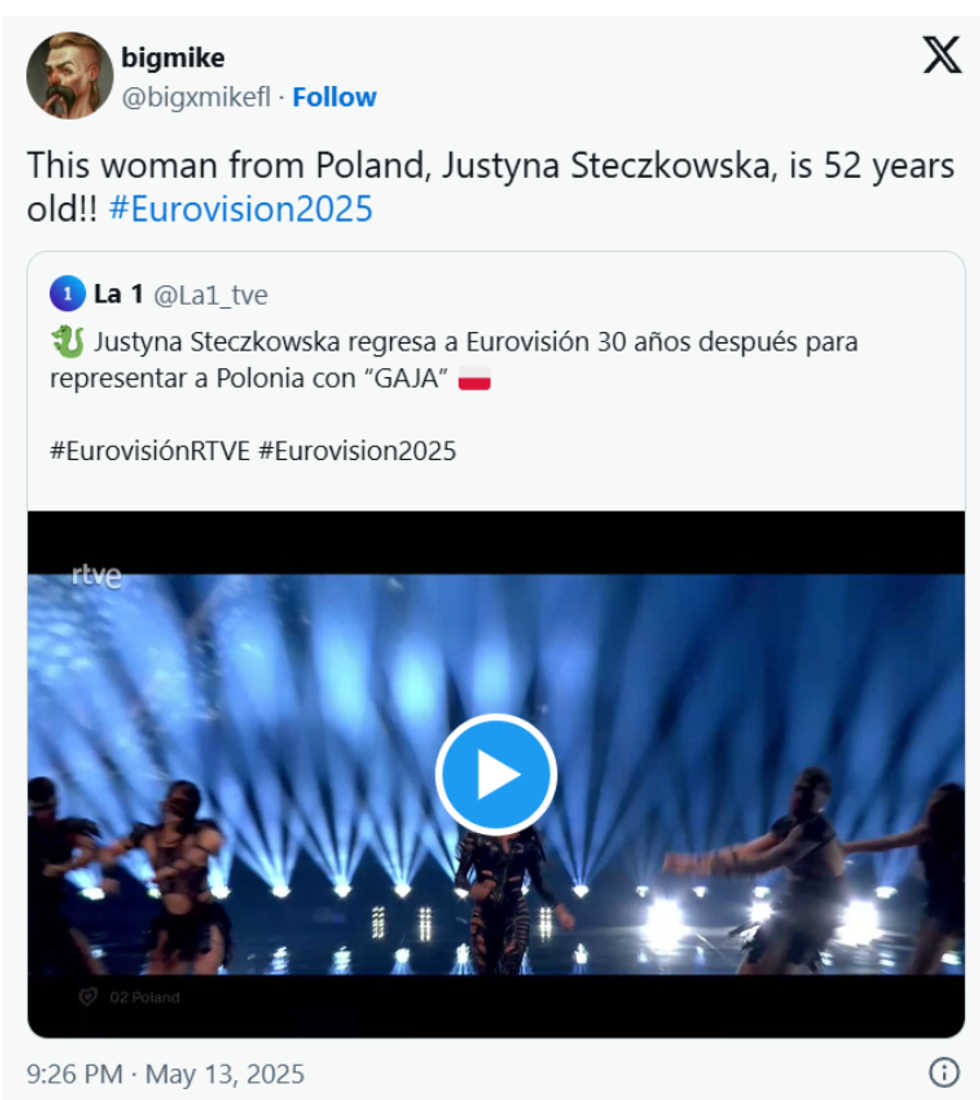980x1100 pixels.
Task: Open the @La1_tve handle
Action: tap(210, 295)
